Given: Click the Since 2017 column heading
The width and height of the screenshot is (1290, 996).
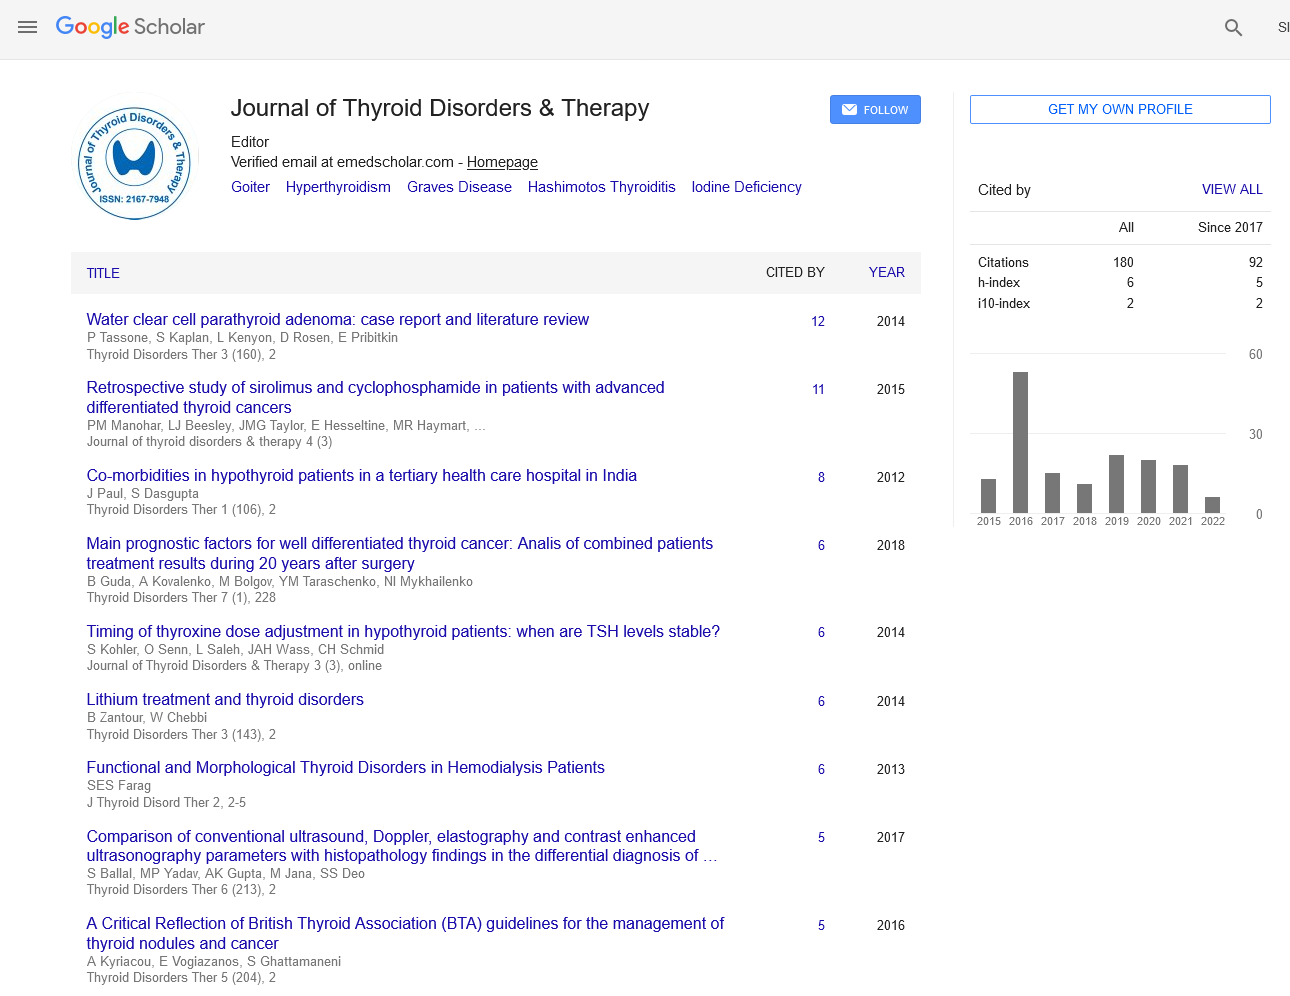Looking at the screenshot, I should (x=1230, y=227).
